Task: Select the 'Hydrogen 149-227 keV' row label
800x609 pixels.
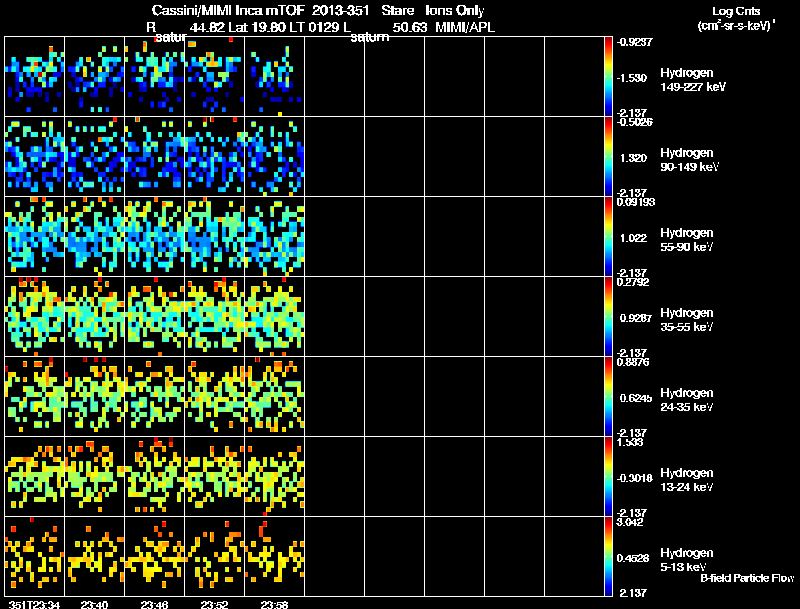Action: (692, 80)
